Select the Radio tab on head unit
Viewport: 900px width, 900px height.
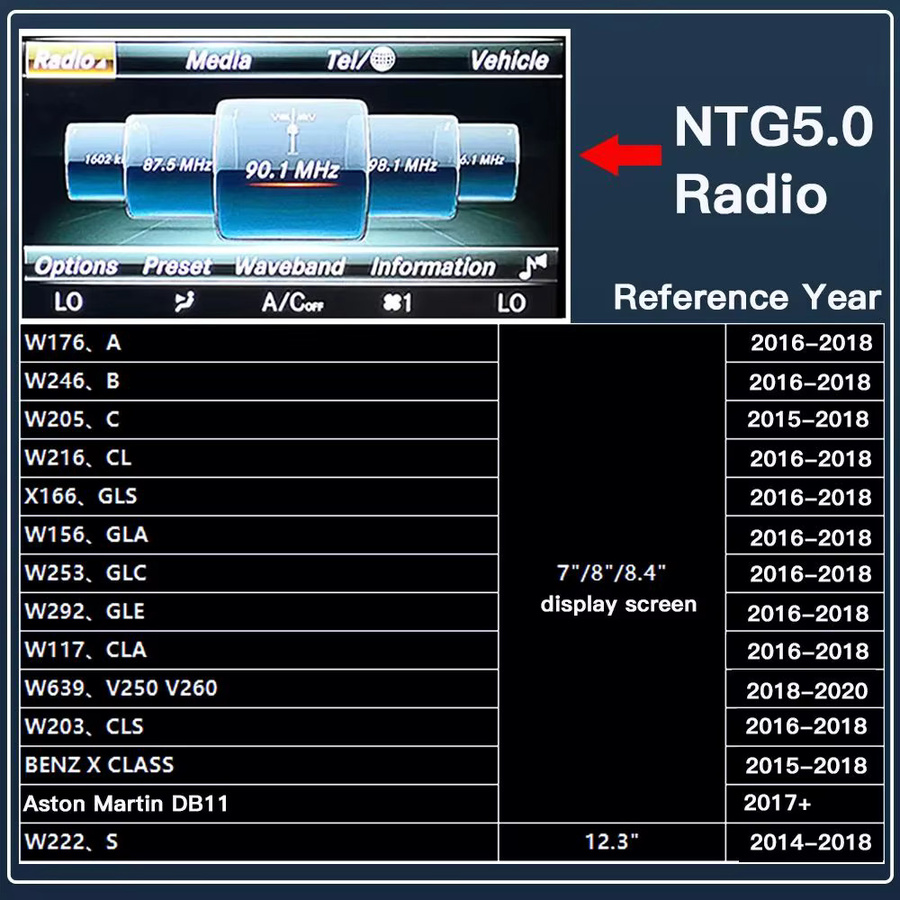[70, 59]
